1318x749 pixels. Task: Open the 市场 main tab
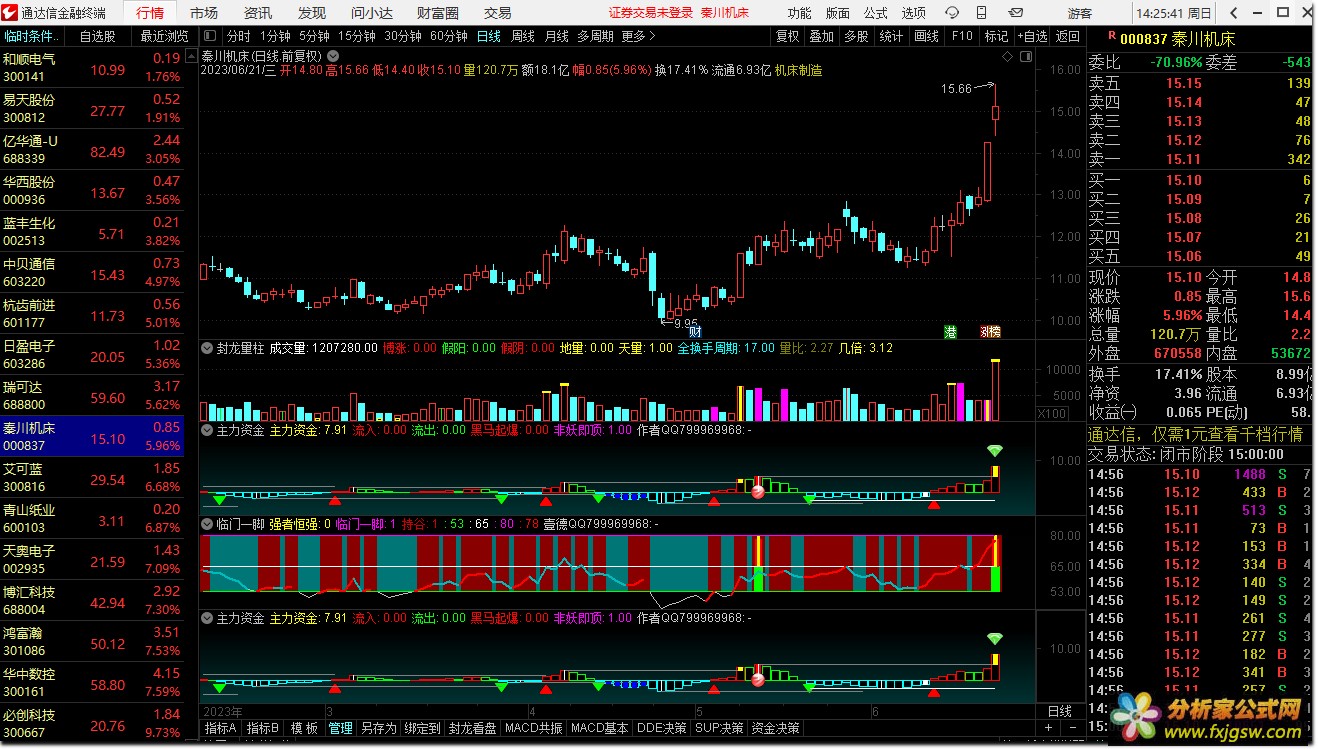[204, 13]
